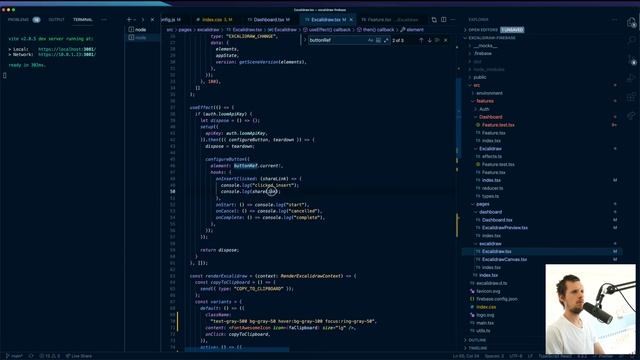Click the Split Editor Right icon

pos(444,20)
